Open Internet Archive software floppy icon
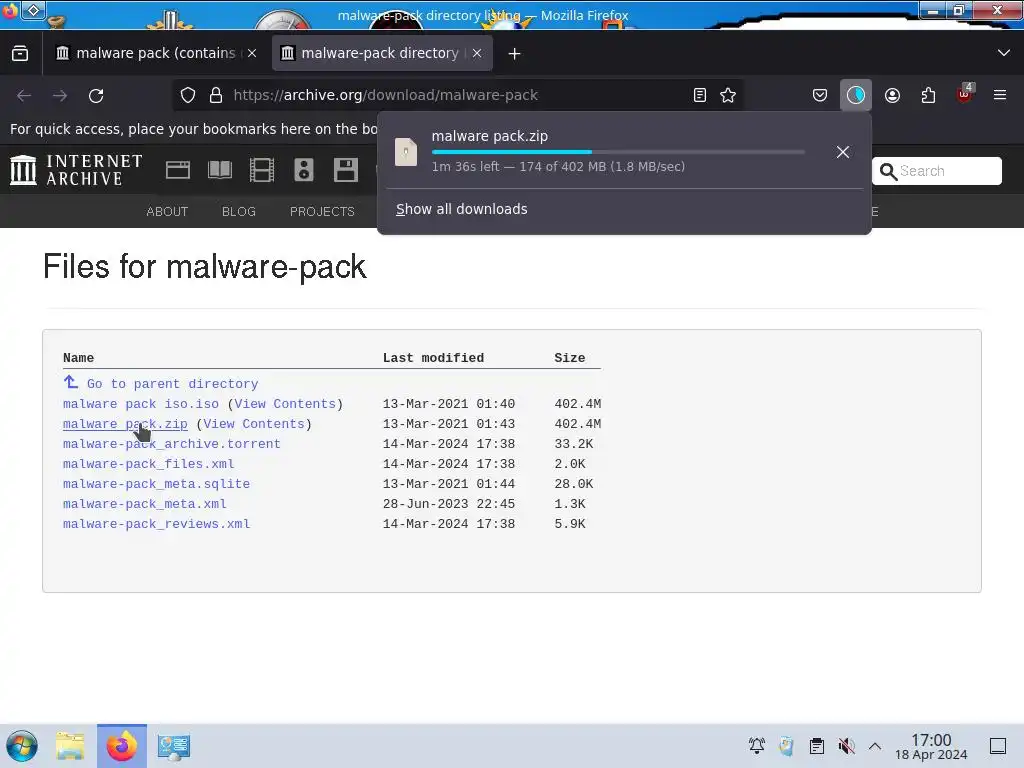This screenshot has height=768, width=1024. (345, 170)
